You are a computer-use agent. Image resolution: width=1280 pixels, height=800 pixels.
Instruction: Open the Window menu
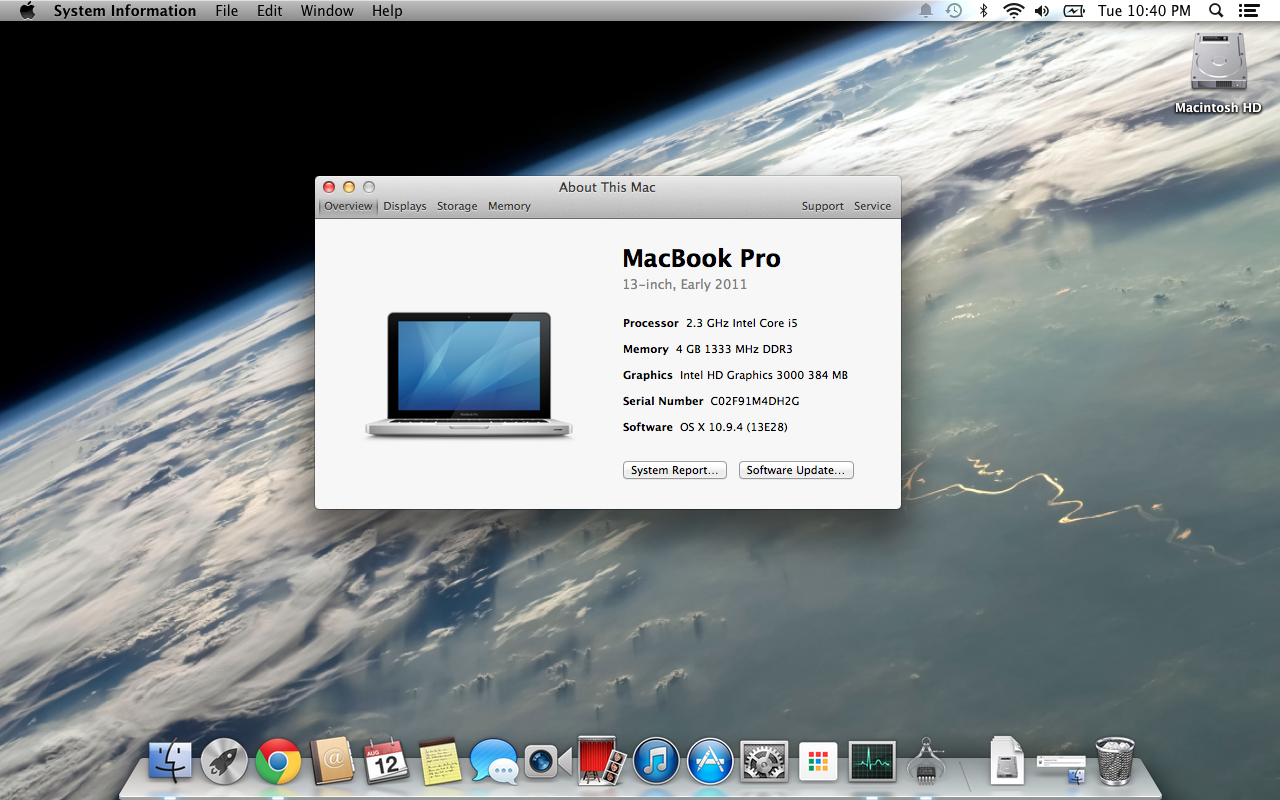(x=327, y=11)
